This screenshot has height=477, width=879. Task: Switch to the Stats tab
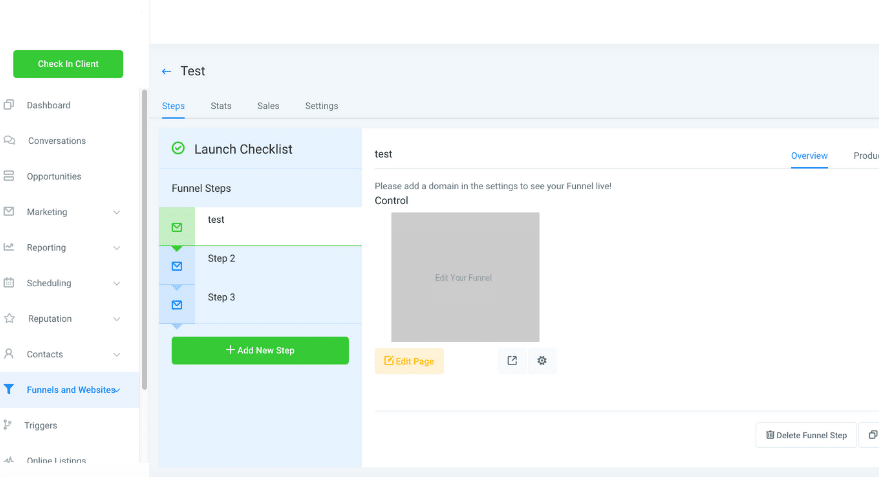tap(221, 106)
